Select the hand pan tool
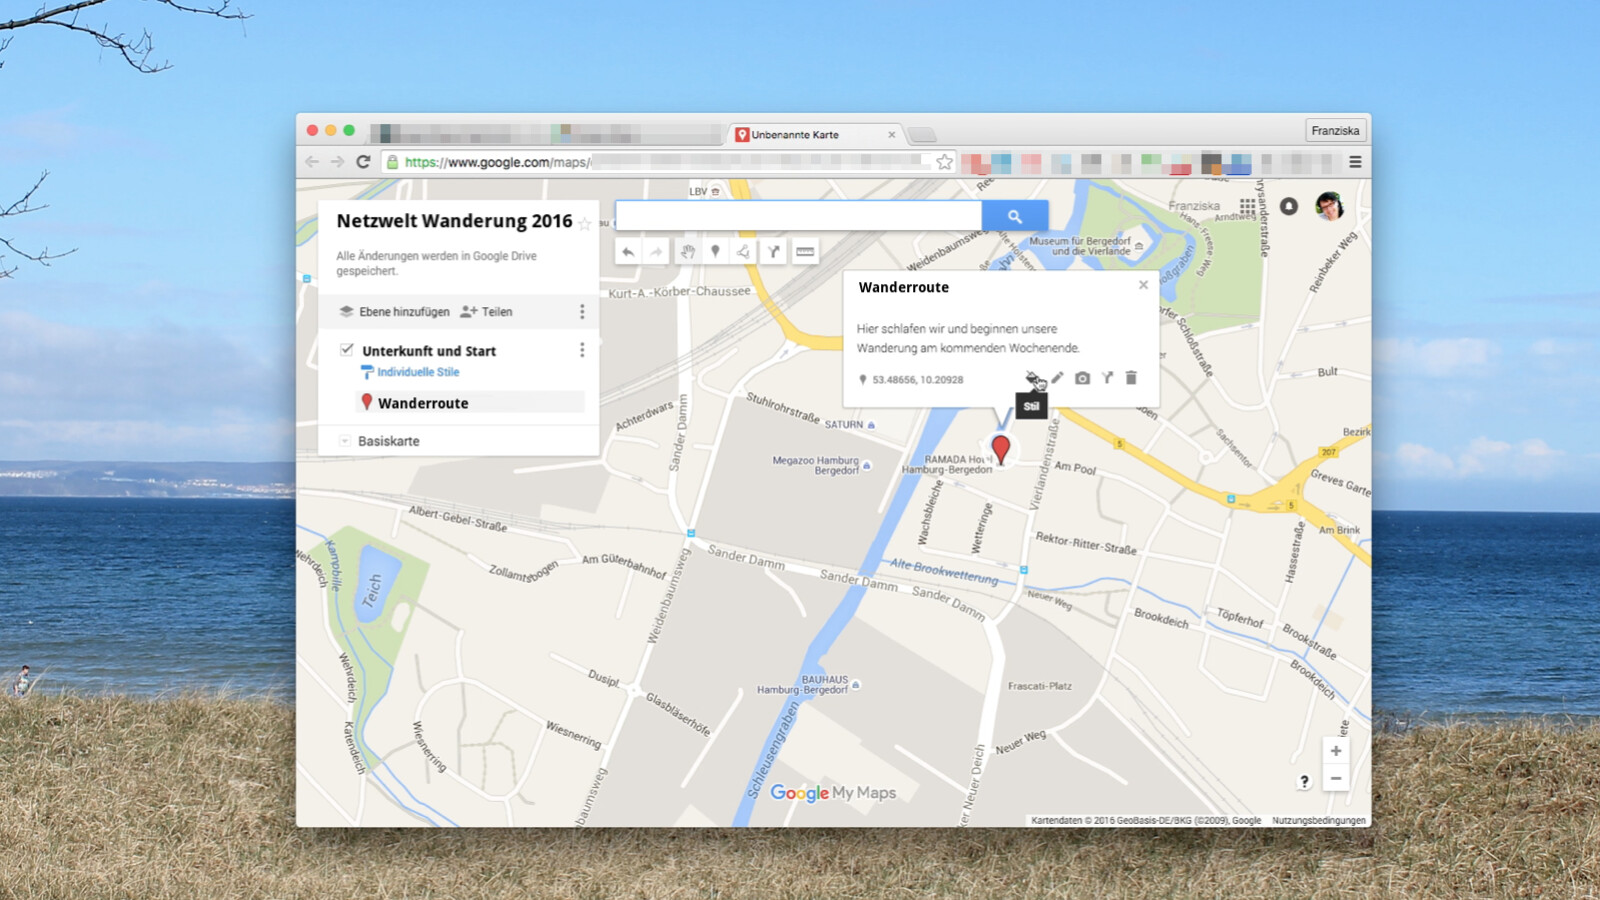The width and height of the screenshot is (1600, 900). (x=687, y=252)
